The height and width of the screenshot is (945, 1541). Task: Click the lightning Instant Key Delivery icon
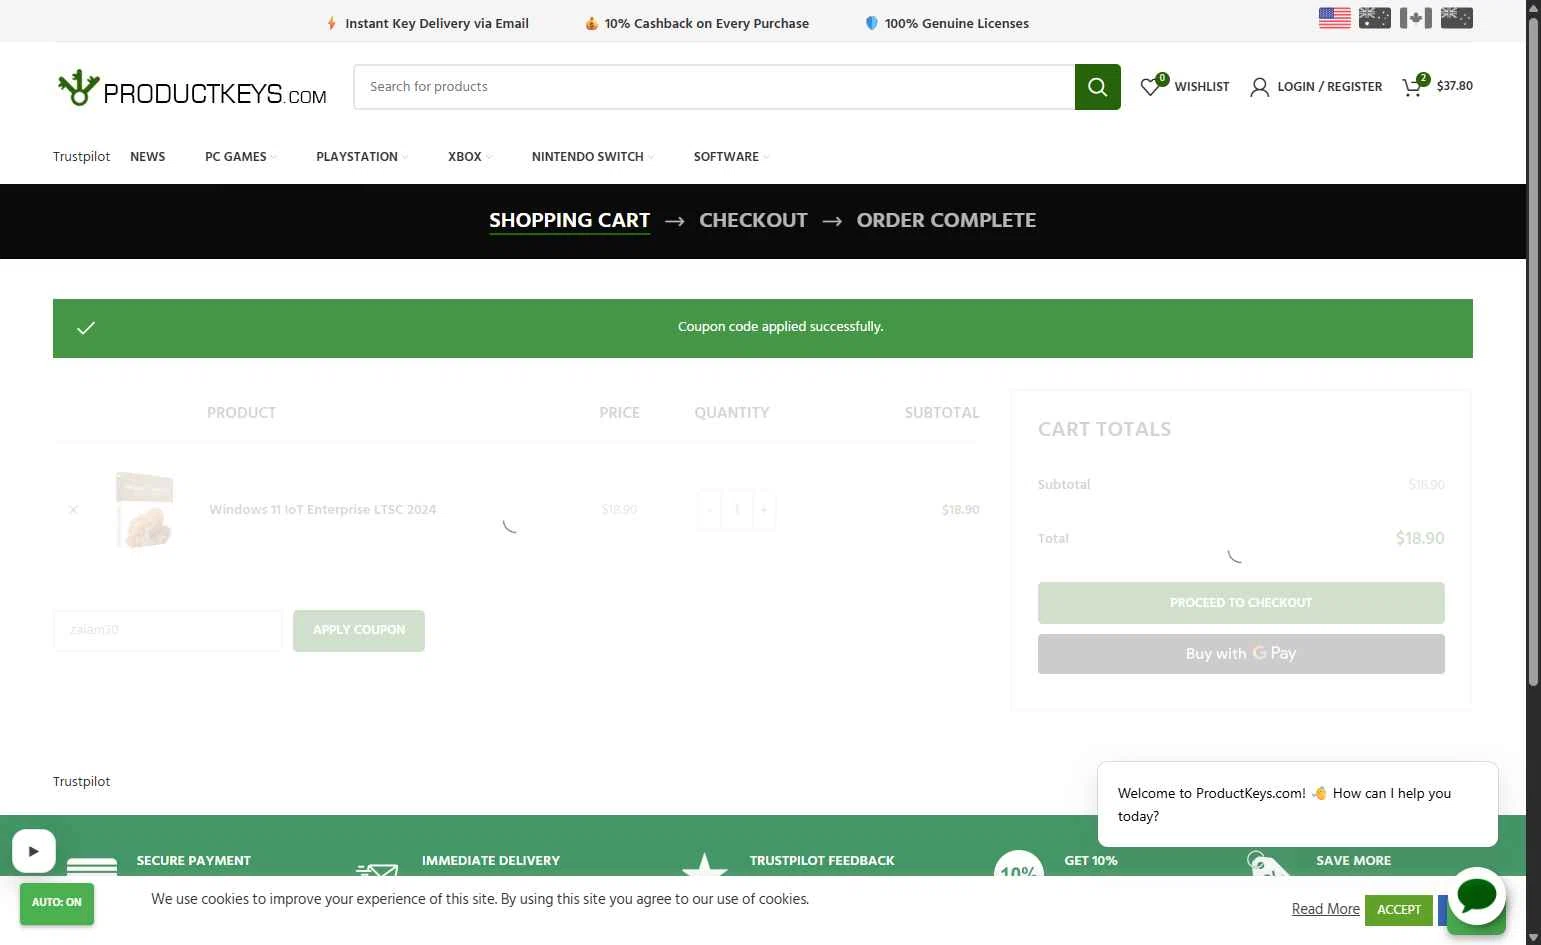[332, 23]
